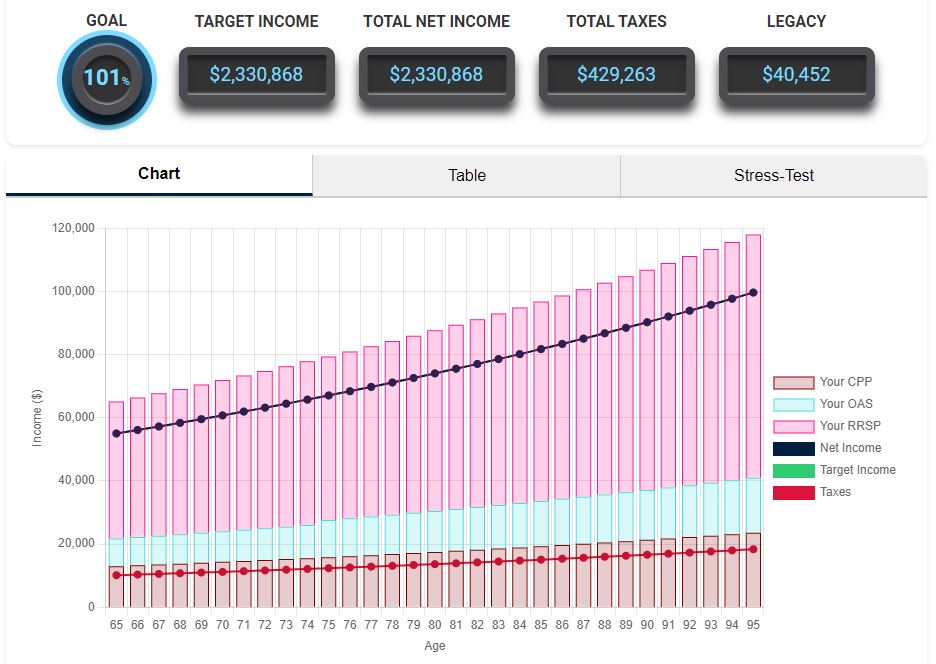The height and width of the screenshot is (664, 936).
Task: Toggle Taxes legend entry
Action: point(794,492)
